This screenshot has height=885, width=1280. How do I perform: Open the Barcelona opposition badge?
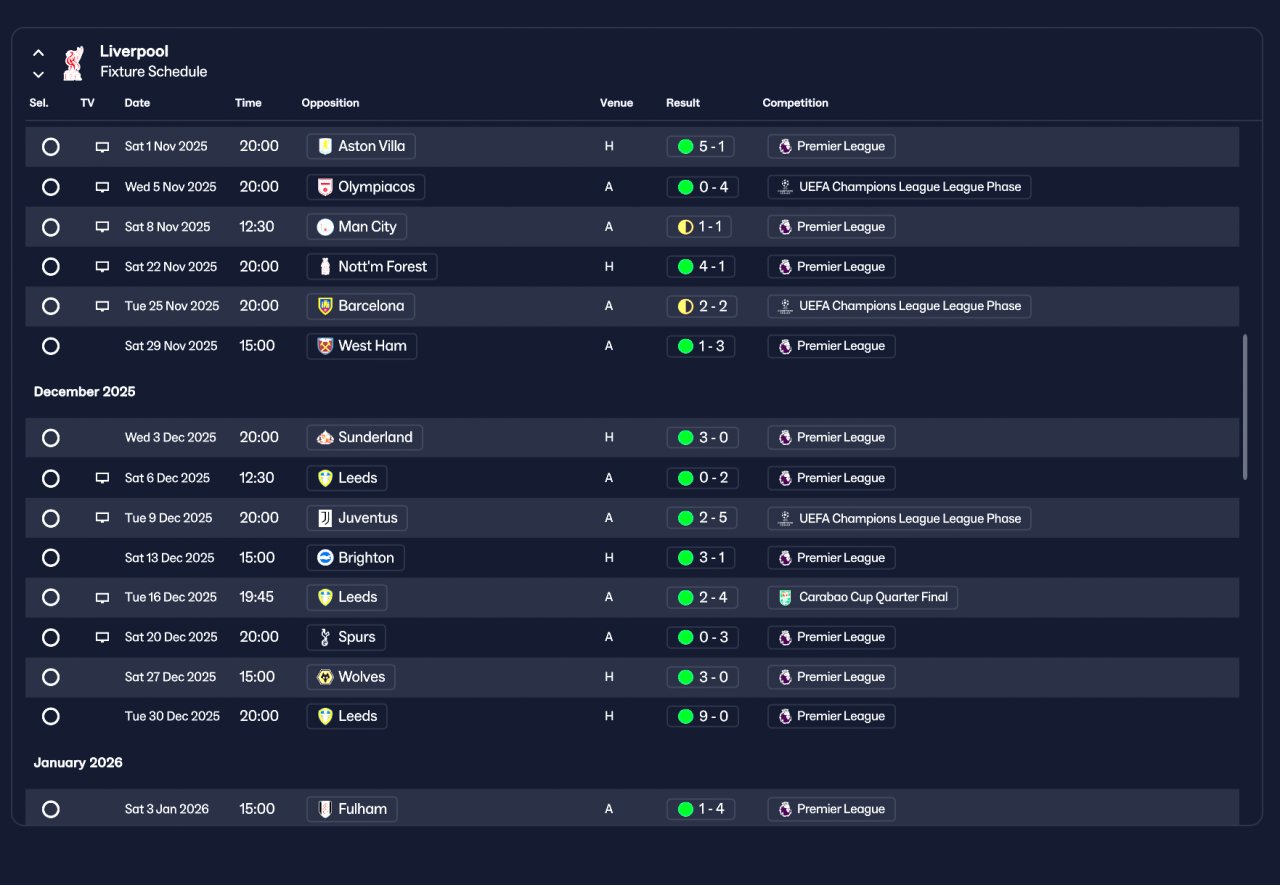361,306
